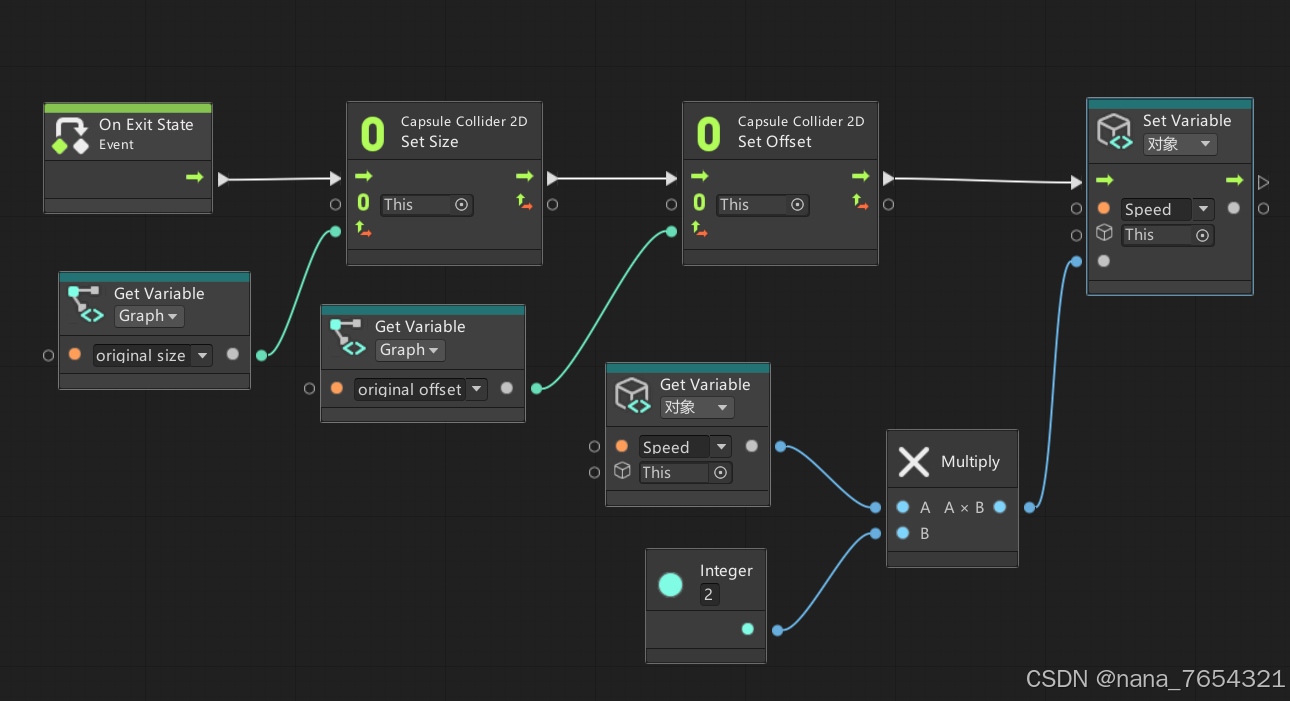The width and height of the screenshot is (1290, 701).
Task: Click the Integer value field showing 2
Action: tap(708, 594)
